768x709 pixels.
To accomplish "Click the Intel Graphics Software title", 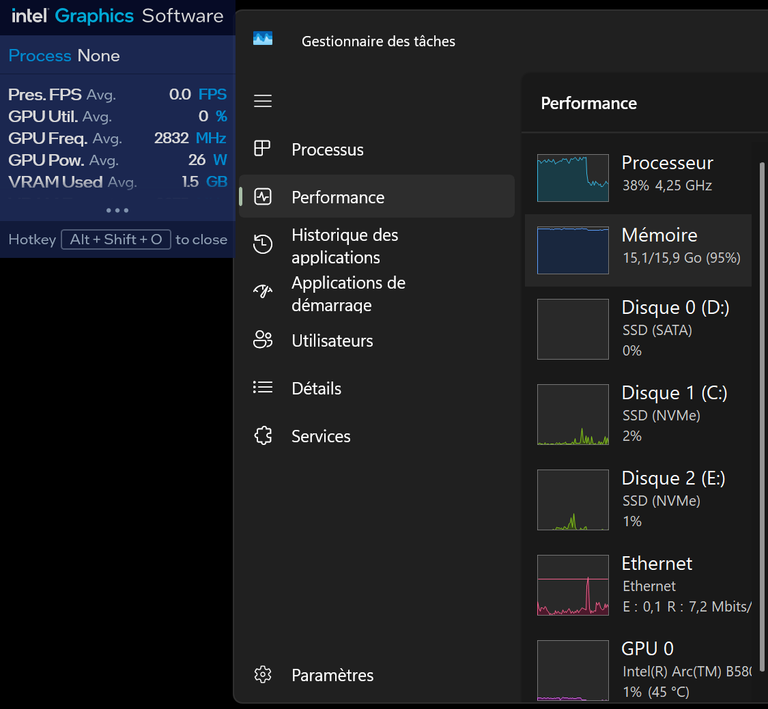I will (x=118, y=16).
